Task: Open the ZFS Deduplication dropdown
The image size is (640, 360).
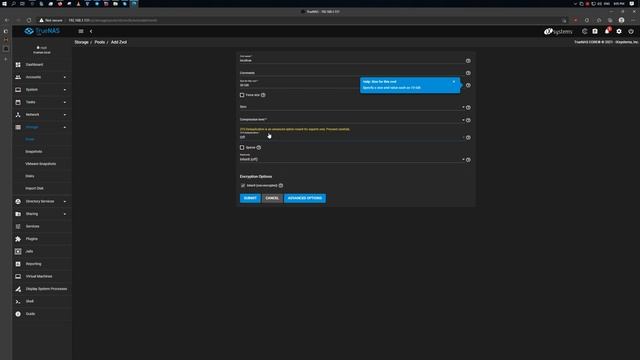Action: click(352, 136)
